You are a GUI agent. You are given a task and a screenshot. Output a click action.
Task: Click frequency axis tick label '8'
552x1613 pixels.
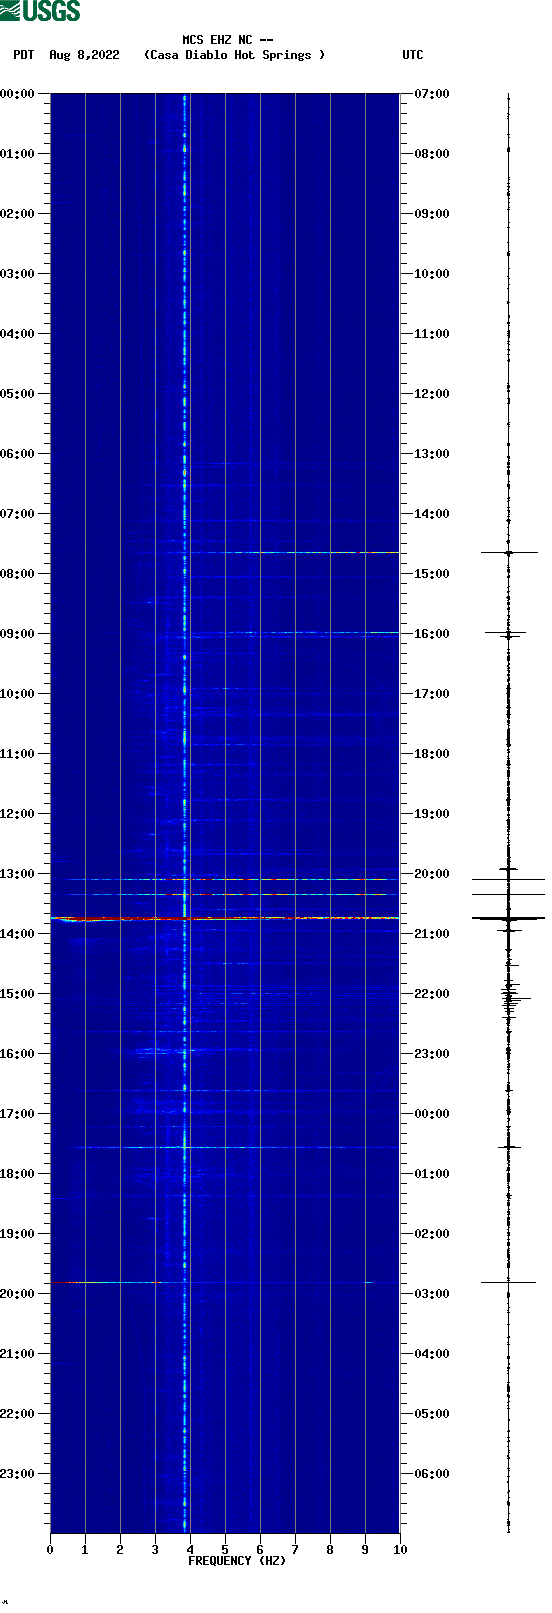pyautogui.click(x=330, y=1550)
